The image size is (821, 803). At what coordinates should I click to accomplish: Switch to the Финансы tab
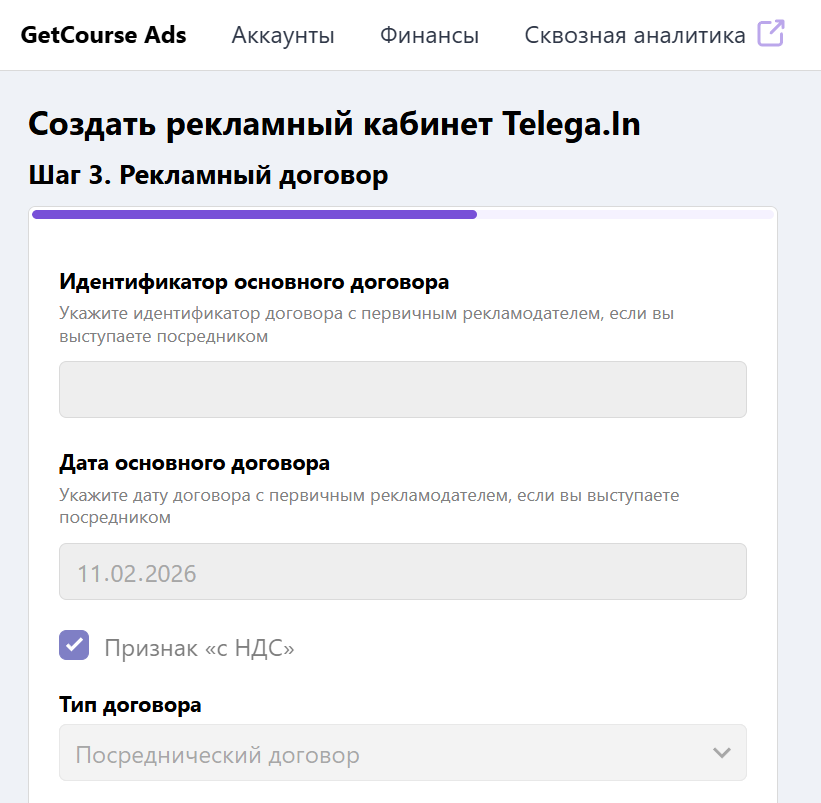(429, 34)
